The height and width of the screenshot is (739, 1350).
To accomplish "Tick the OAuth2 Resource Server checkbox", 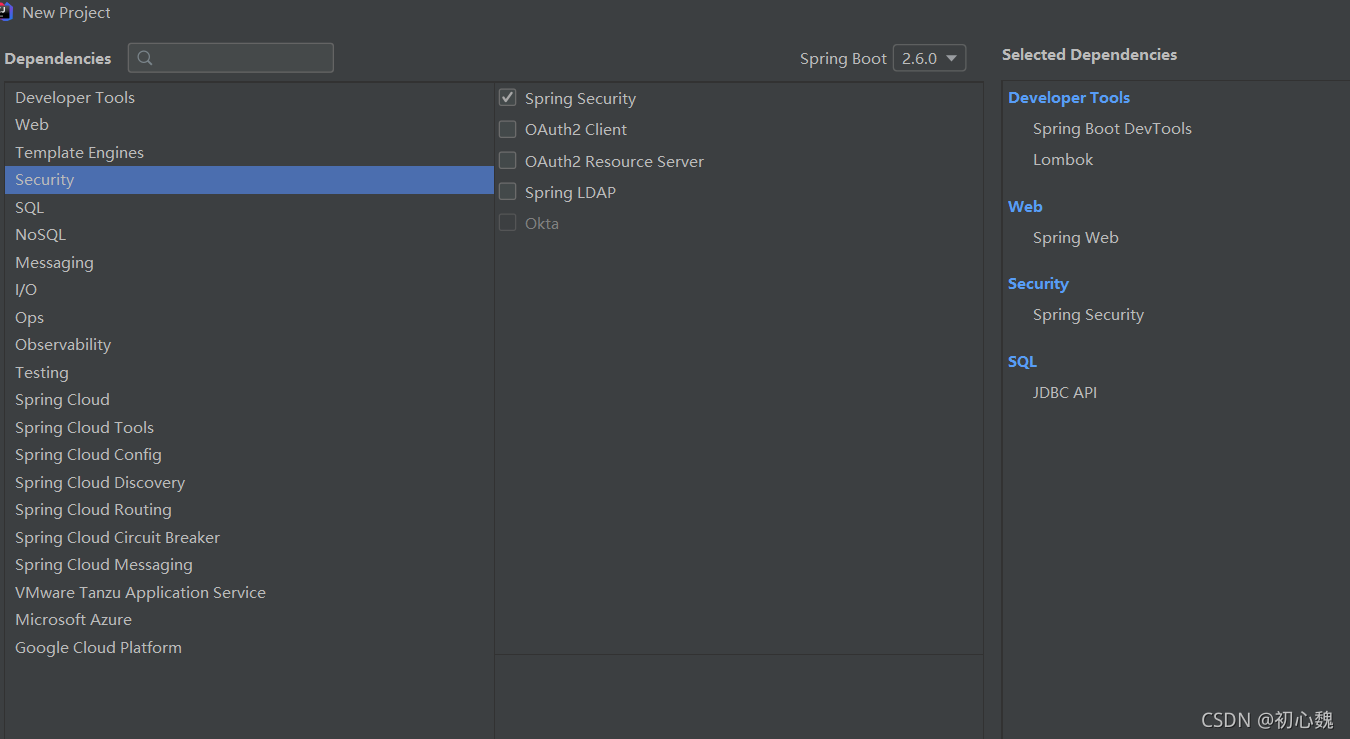I will click(508, 161).
